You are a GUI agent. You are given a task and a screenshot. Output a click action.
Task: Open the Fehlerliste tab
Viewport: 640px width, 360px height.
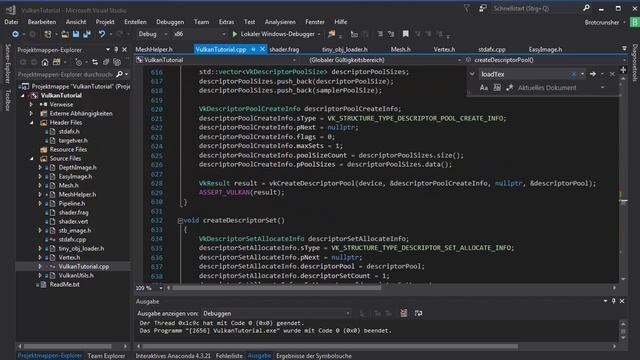click(229, 356)
